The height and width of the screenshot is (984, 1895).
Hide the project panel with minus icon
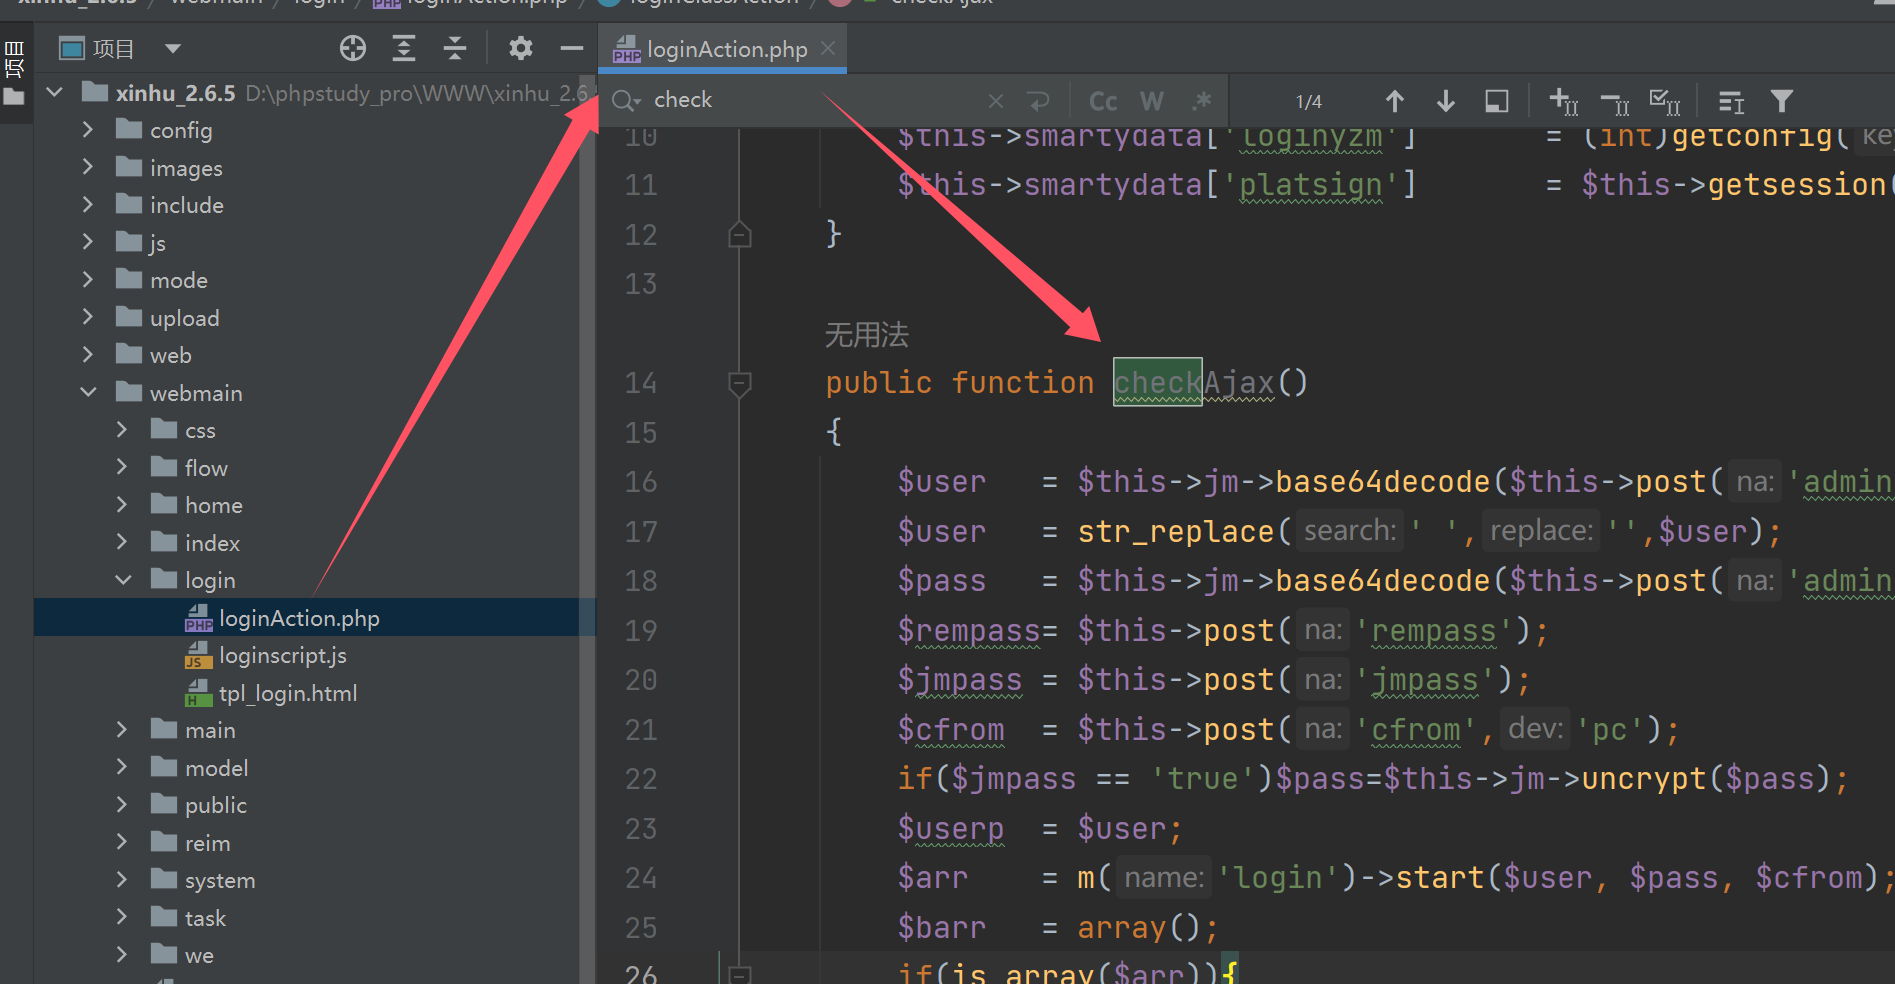click(572, 48)
